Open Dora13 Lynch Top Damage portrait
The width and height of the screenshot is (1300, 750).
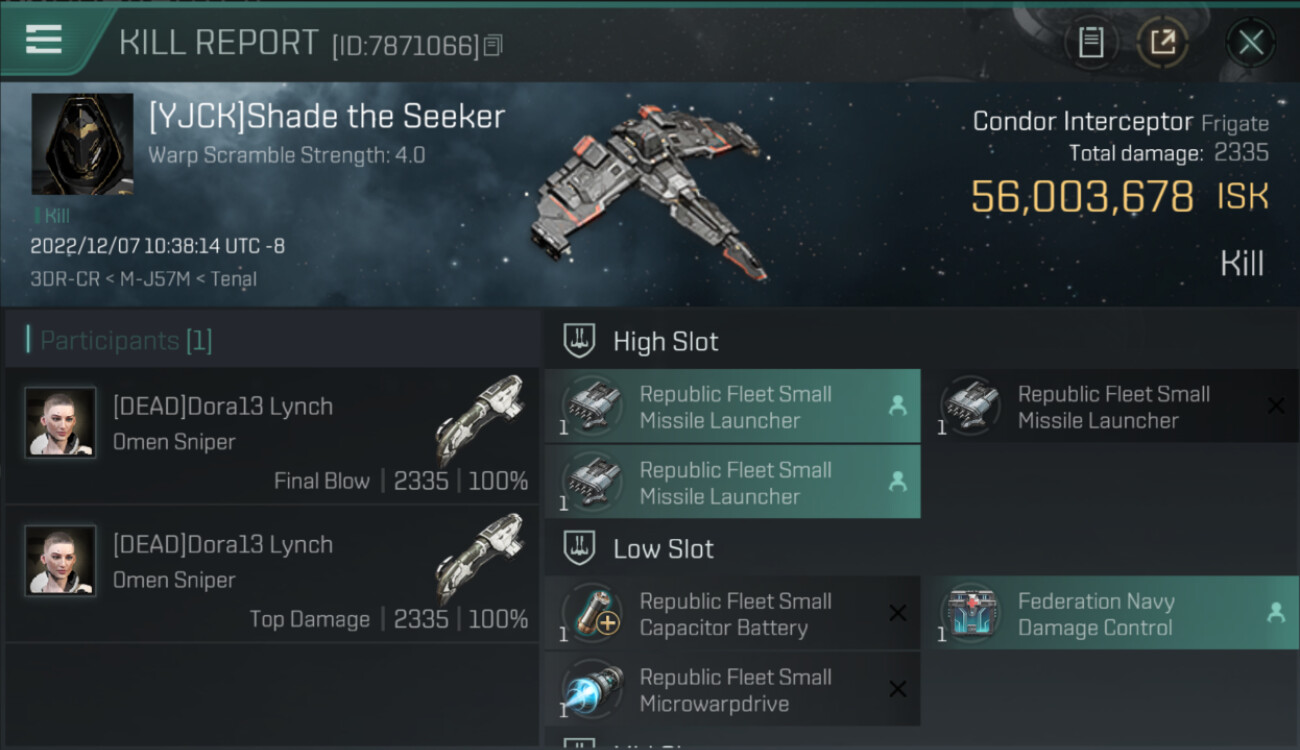click(x=60, y=561)
